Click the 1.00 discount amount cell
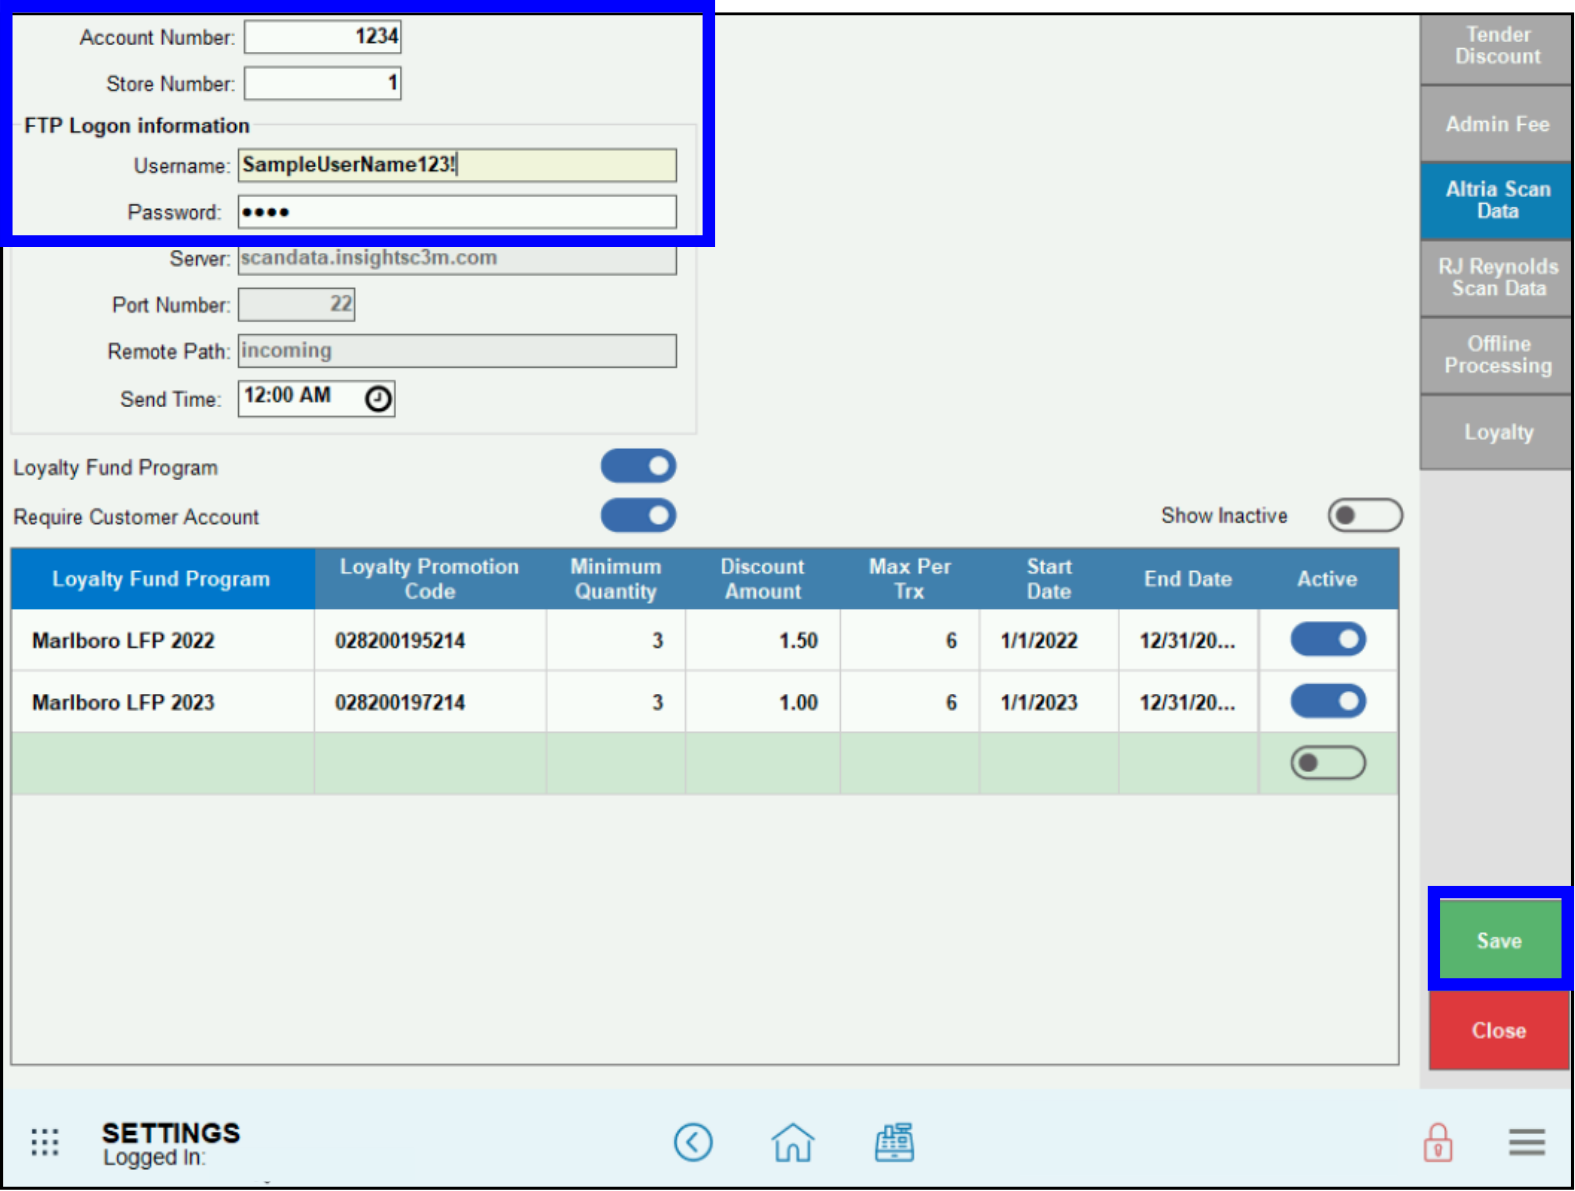 pyautogui.click(x=762, y=703)
